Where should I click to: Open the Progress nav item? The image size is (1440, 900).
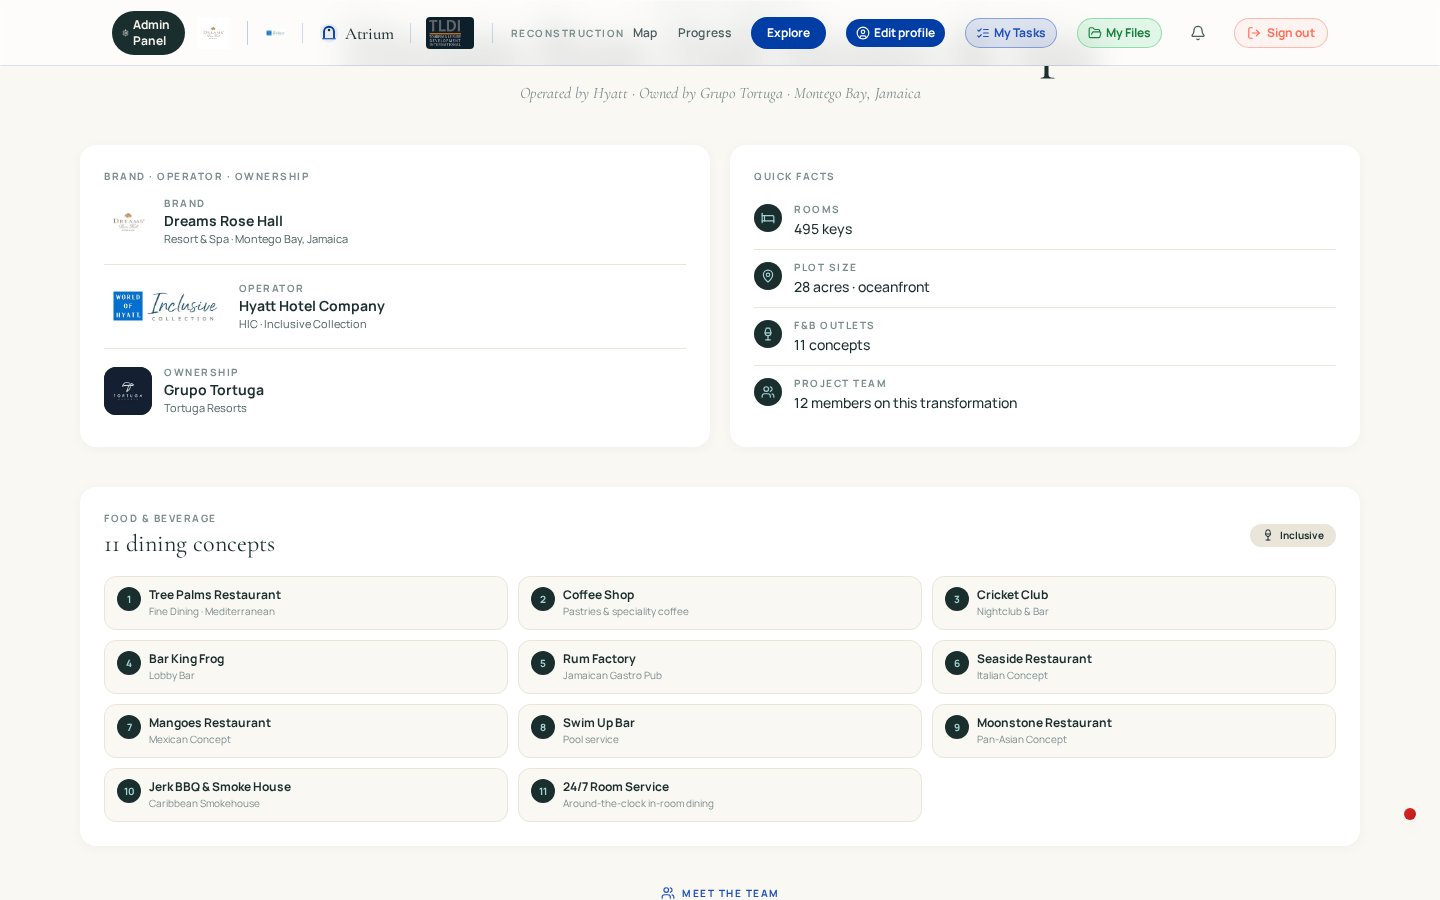(704, 33)
